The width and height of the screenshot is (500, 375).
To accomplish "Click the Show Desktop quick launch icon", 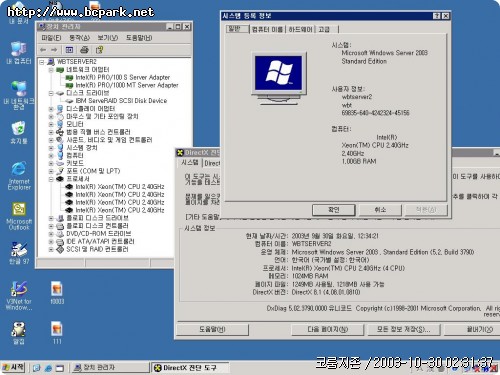I will coord(59,368).
